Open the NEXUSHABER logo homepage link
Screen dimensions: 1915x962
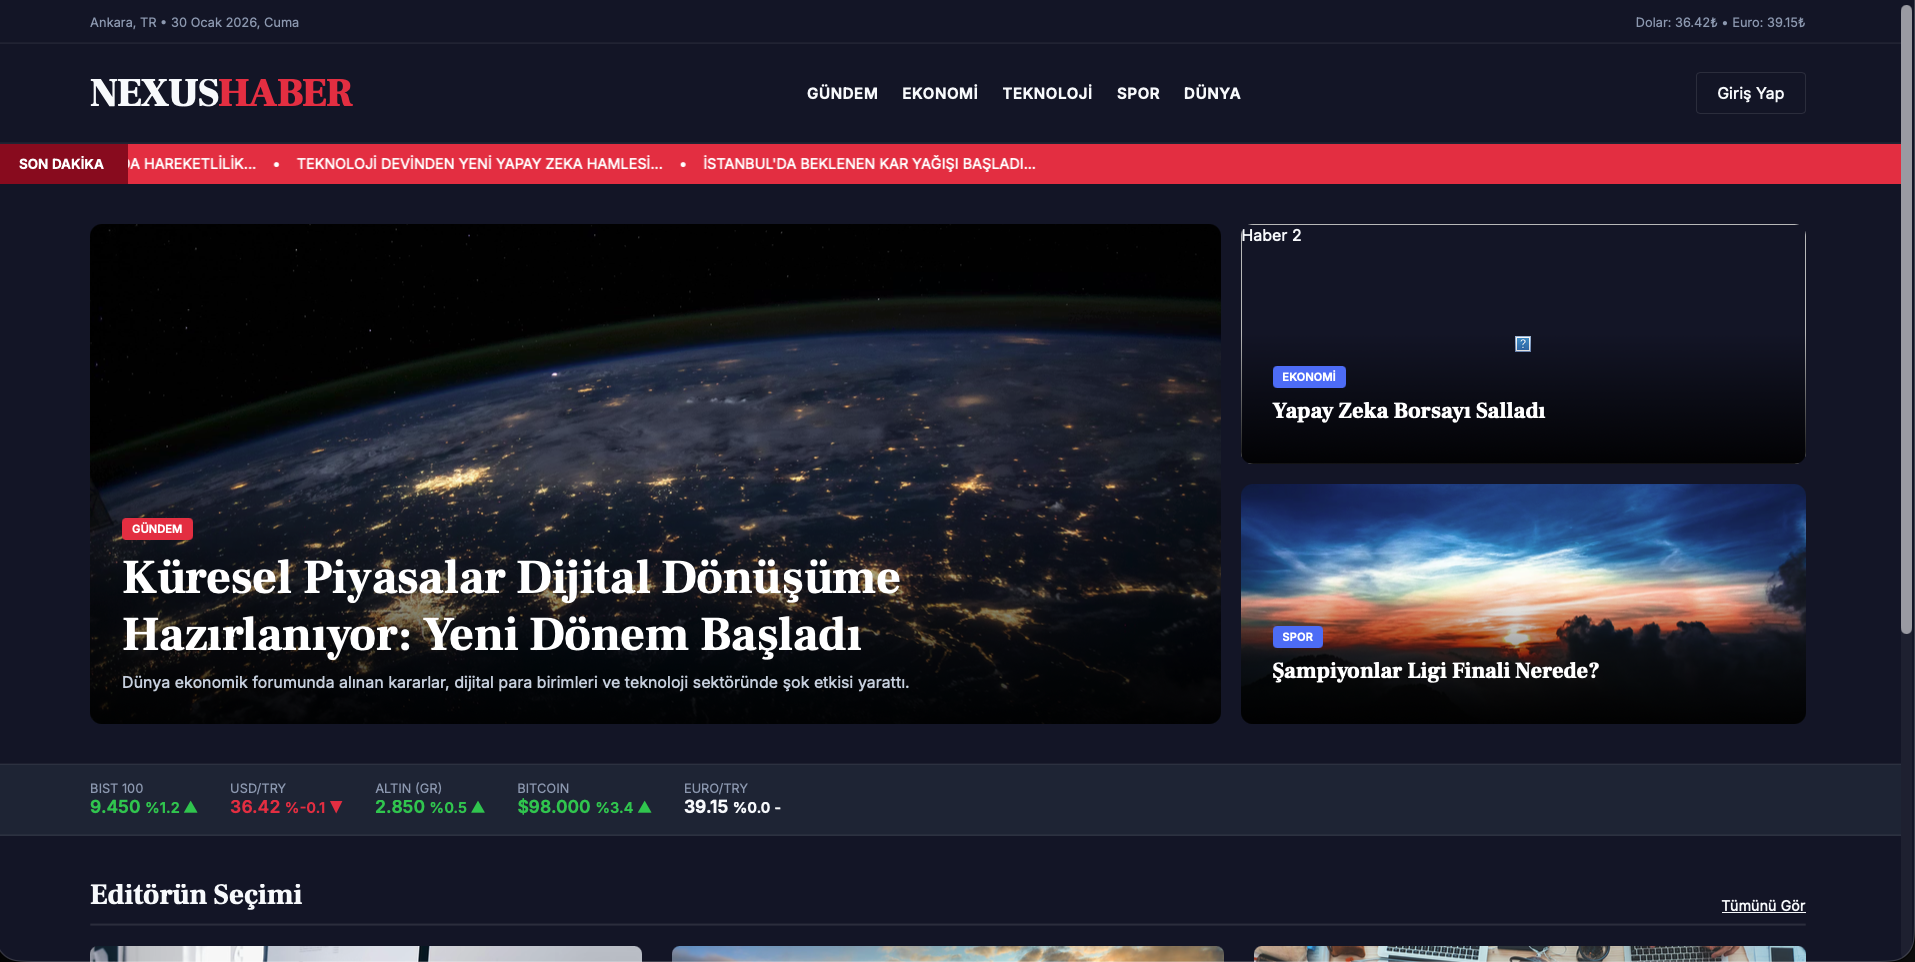[221, 93]
